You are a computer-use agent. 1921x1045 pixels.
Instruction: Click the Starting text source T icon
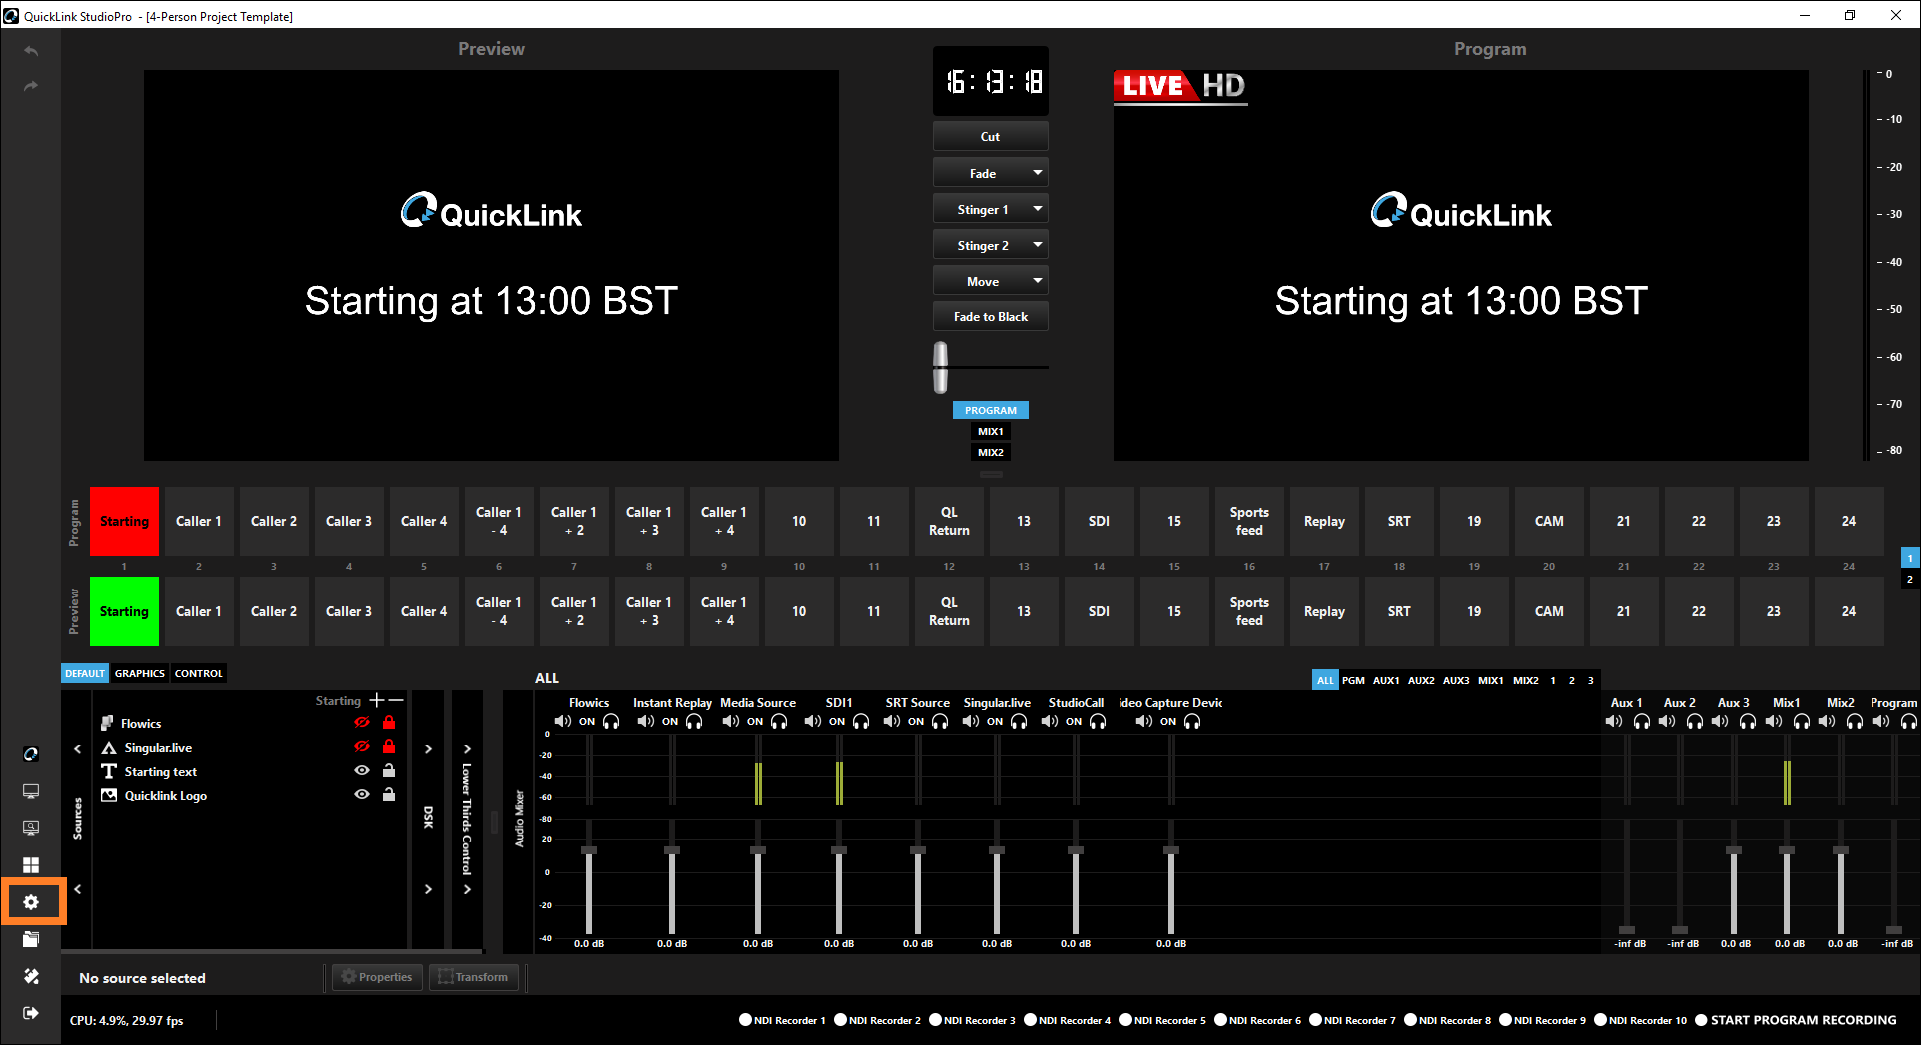109,771
